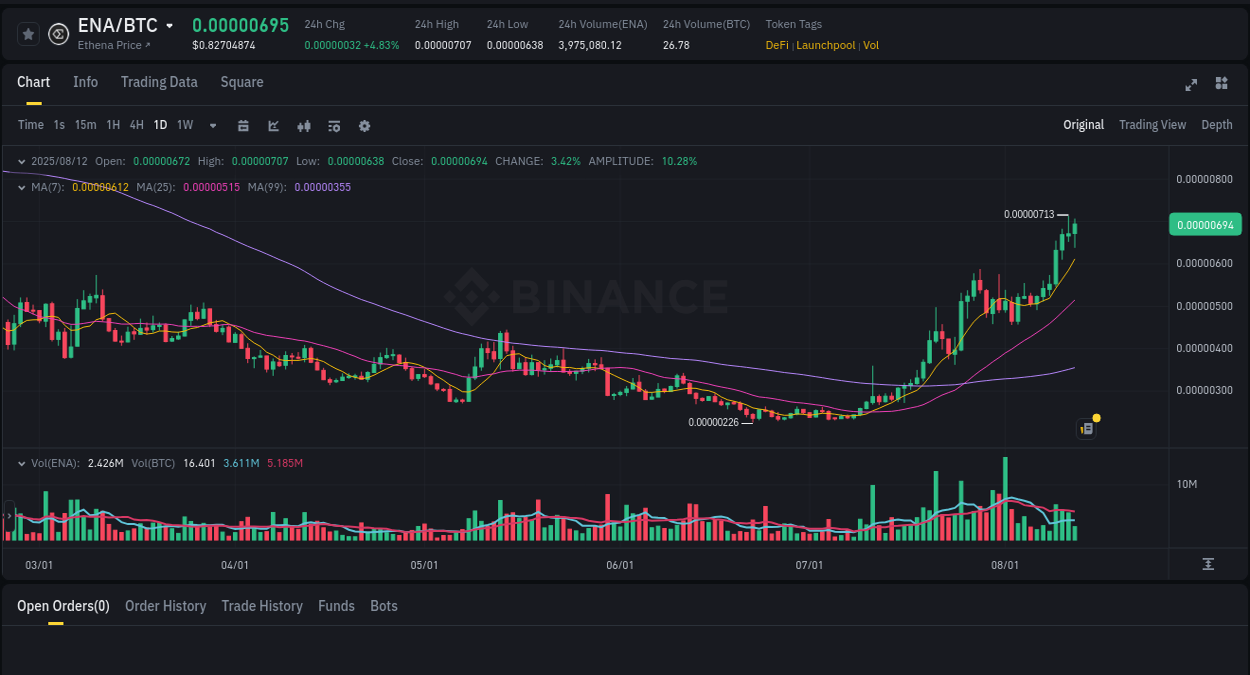
Task: Open the grid layout icon near fullscreen
Action: click(1221, 85)
